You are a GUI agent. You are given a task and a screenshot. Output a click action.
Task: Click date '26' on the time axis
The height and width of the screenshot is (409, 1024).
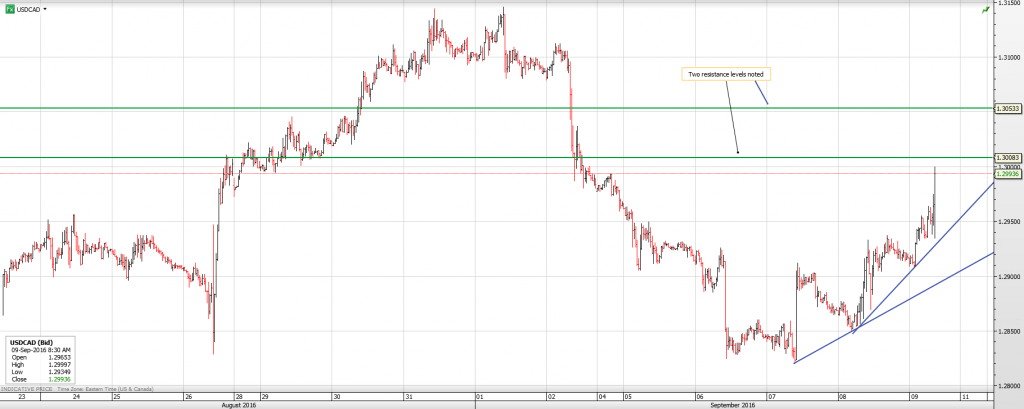(x=189, y=397)
